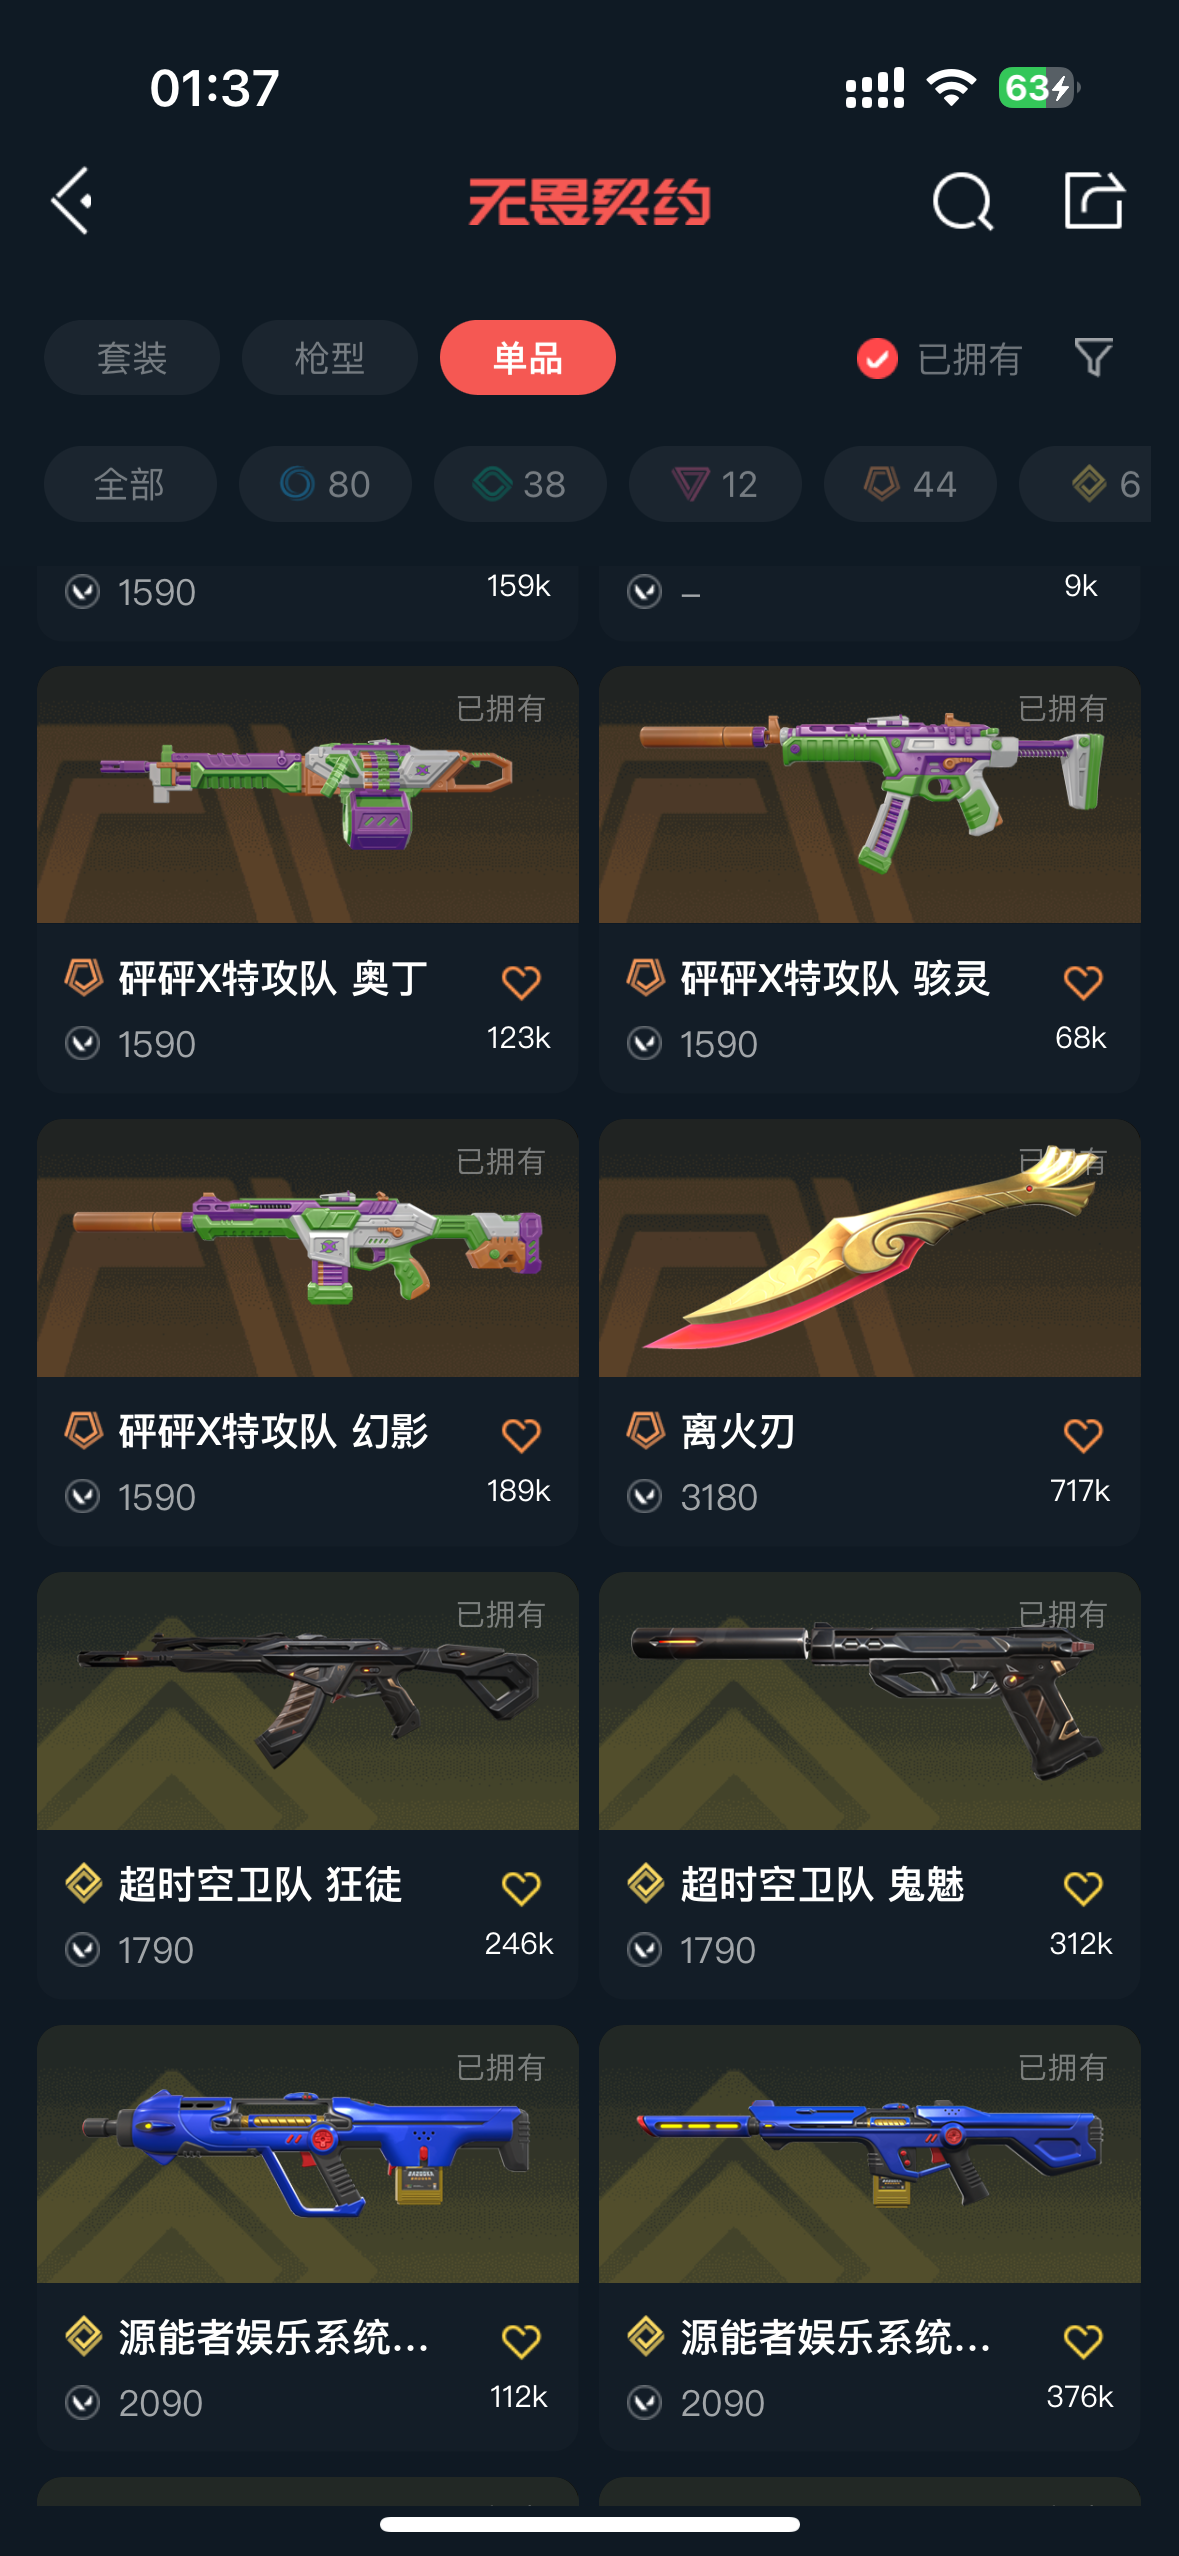This screenshot has width=1179, height=2556.
Task: Favorite the 砰砰X特攻队 骇灵 heart icon
Action: tap(1083, 982)
